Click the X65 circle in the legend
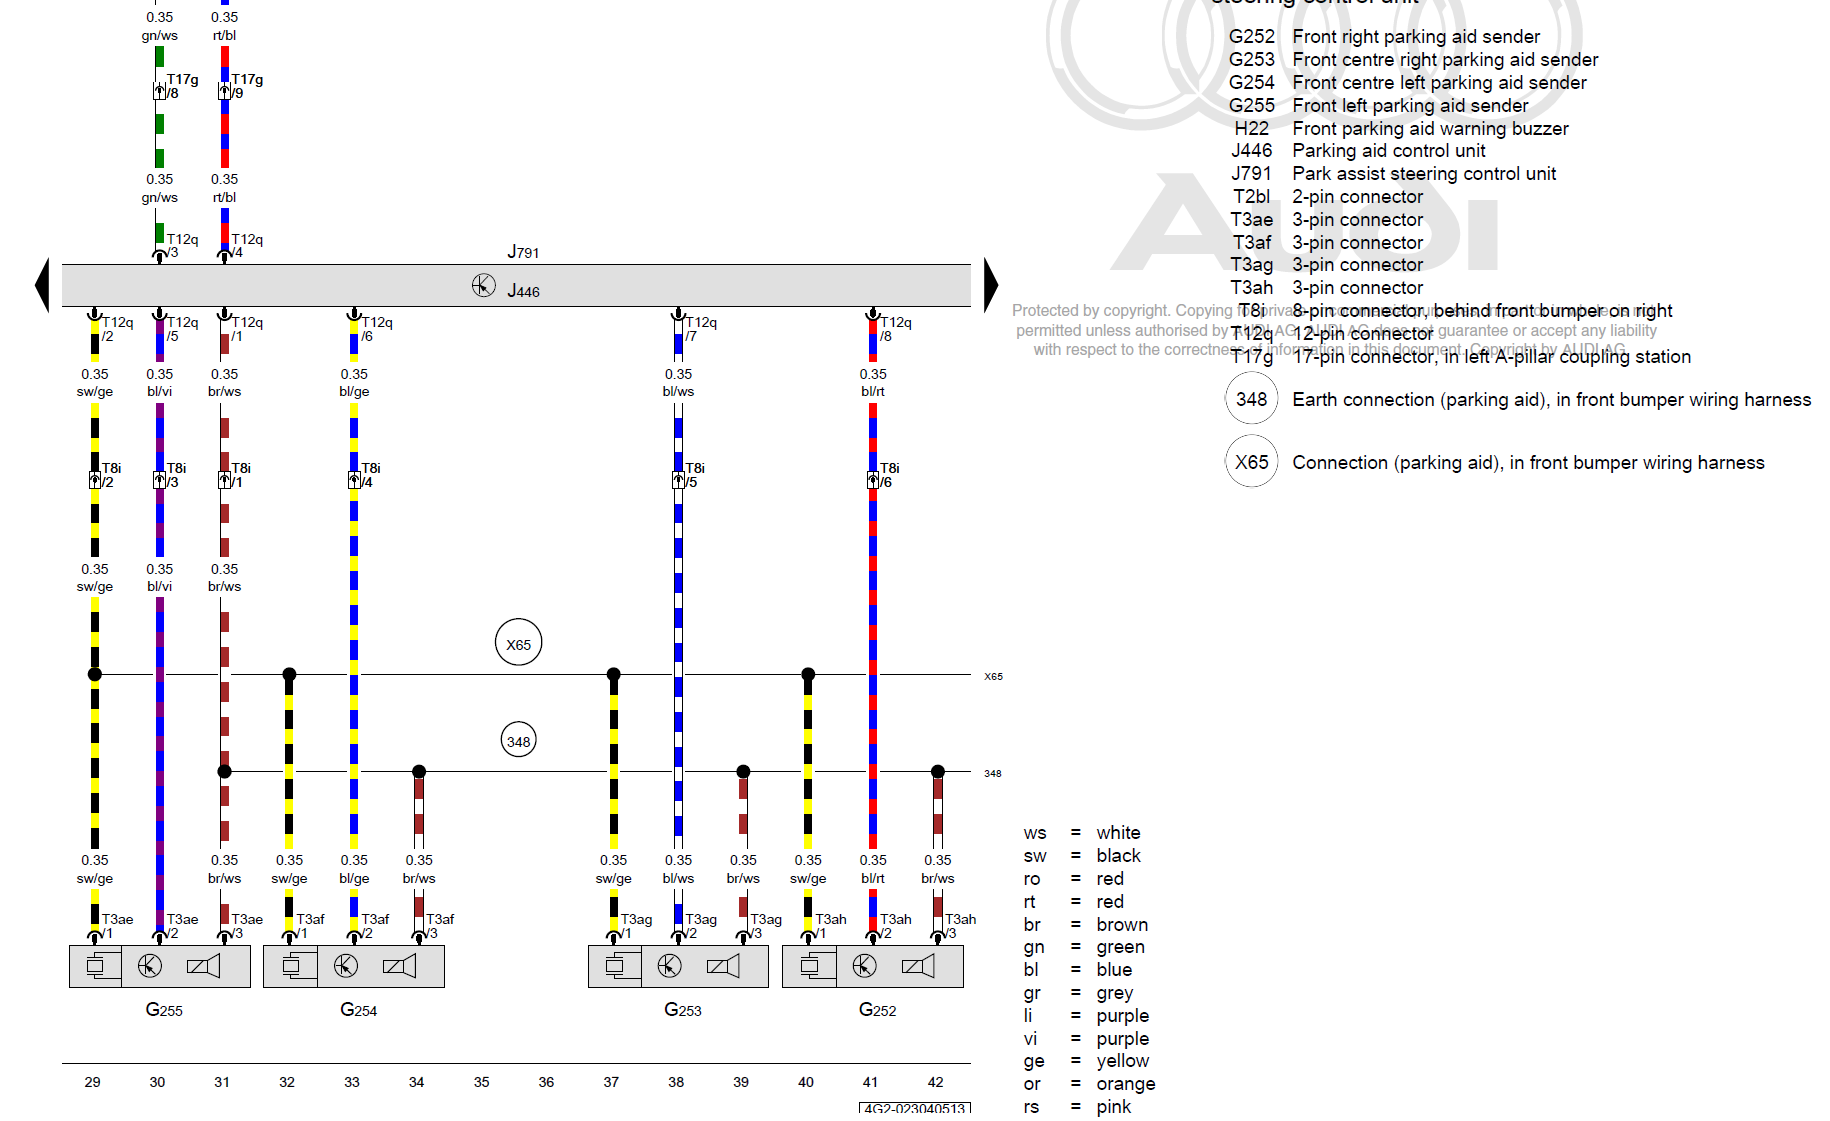Image resolution: width=1830 pixels, height=1121 pixels. pyautogui.click(x=1251, y=462)
